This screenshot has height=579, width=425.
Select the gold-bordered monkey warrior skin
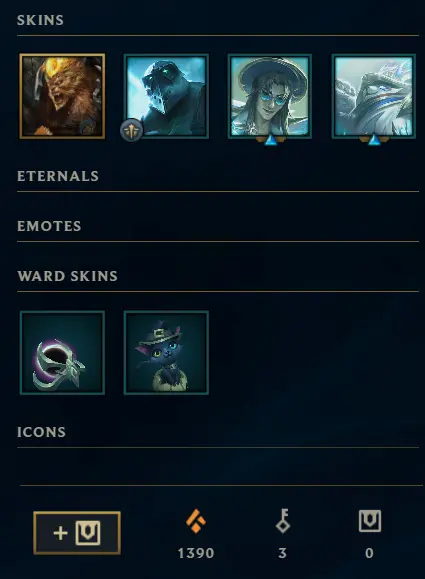(x=62, y=96)
